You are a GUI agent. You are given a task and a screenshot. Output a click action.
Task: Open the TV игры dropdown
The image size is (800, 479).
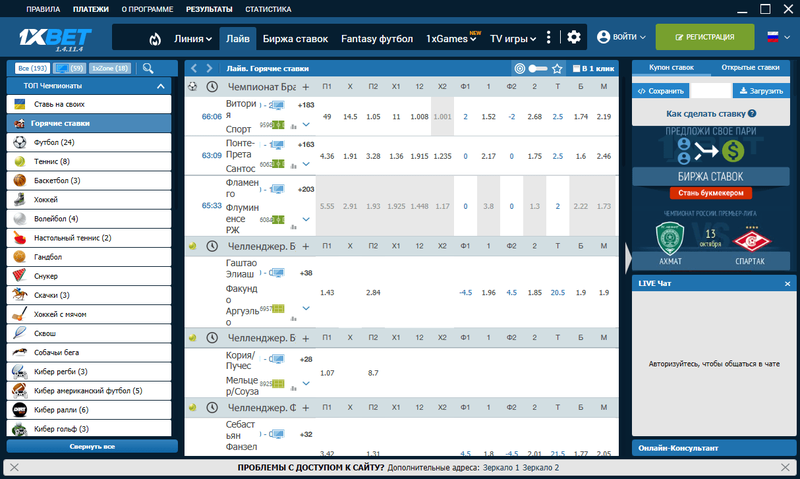click(x=513, y=39)
